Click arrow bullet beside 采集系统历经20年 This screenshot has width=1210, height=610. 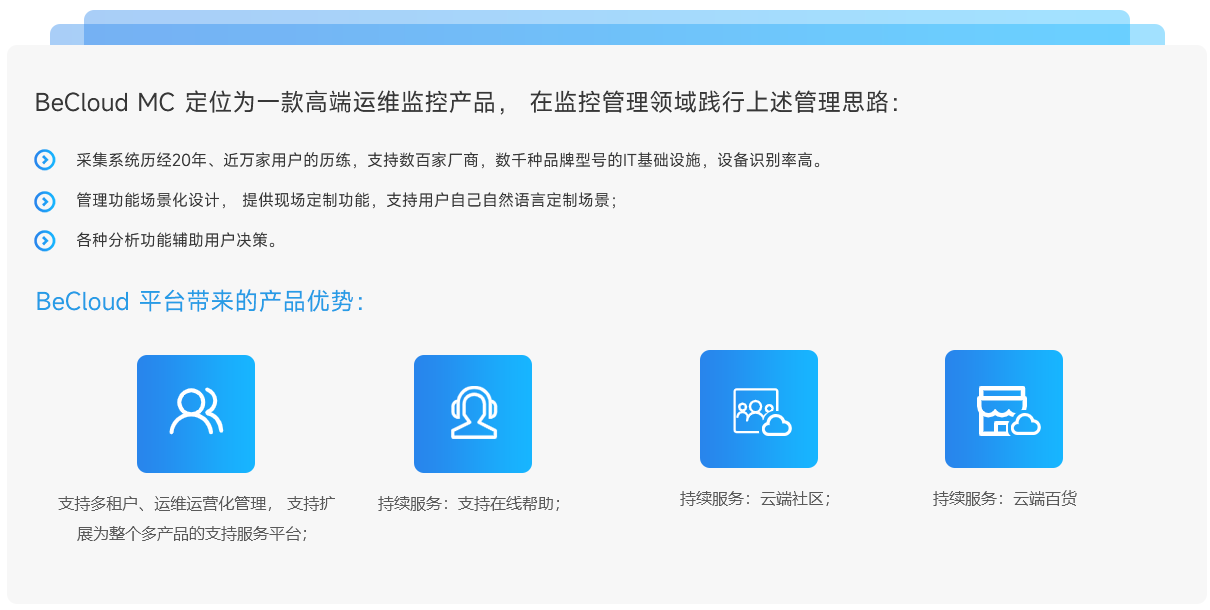click(x=45, y=160)
